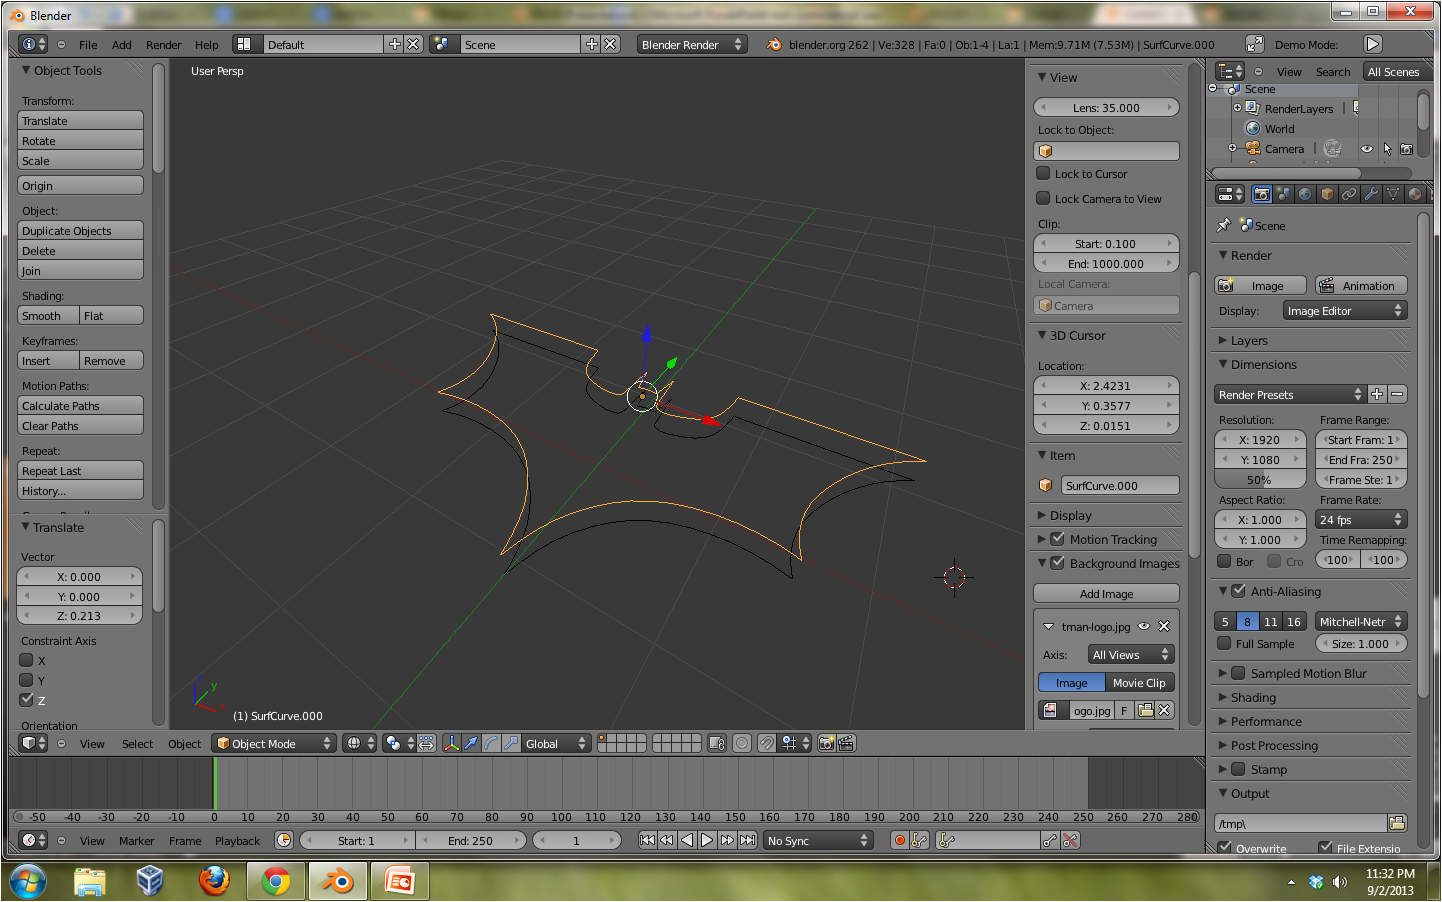
Task: Toggle proportional editing circle icon
Action: pos(742,743)
